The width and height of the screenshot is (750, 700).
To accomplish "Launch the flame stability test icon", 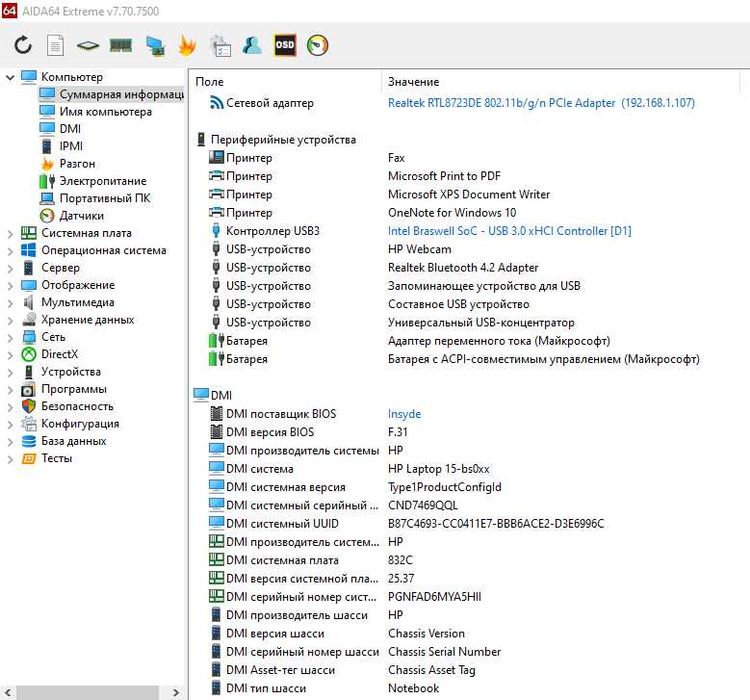I will pos(187,46).
